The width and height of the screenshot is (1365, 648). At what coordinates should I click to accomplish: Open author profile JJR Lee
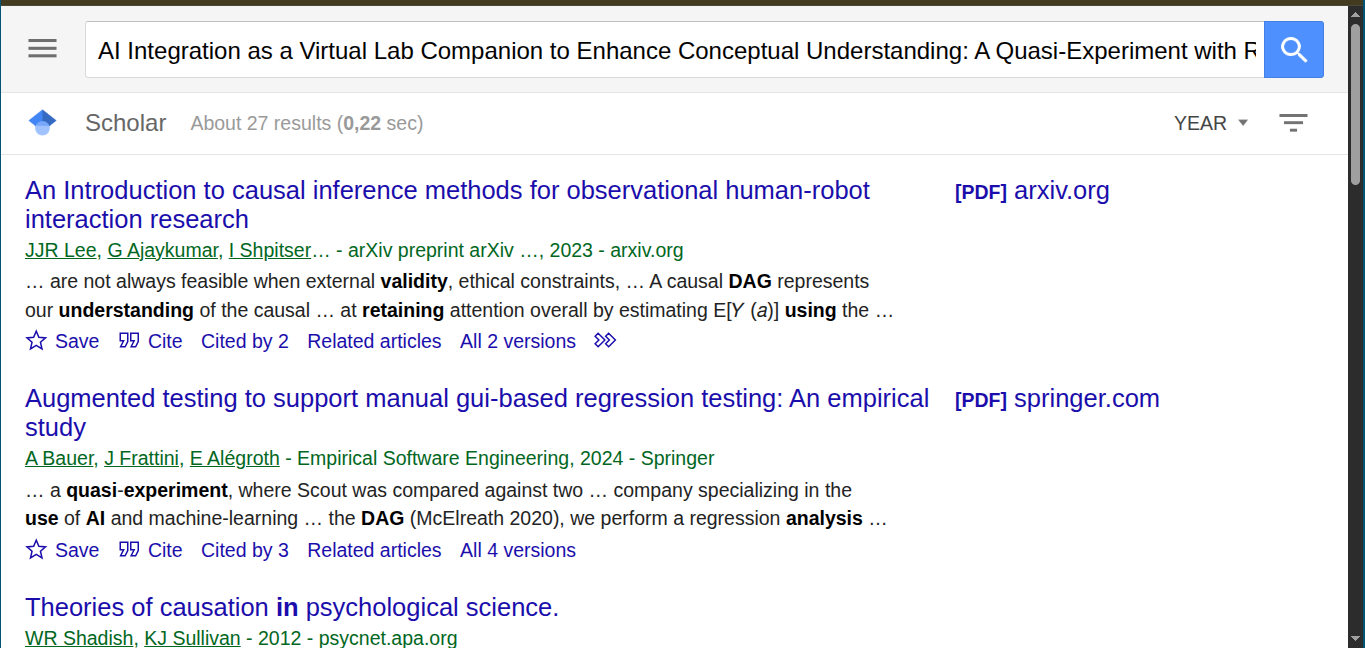[61, 250]
